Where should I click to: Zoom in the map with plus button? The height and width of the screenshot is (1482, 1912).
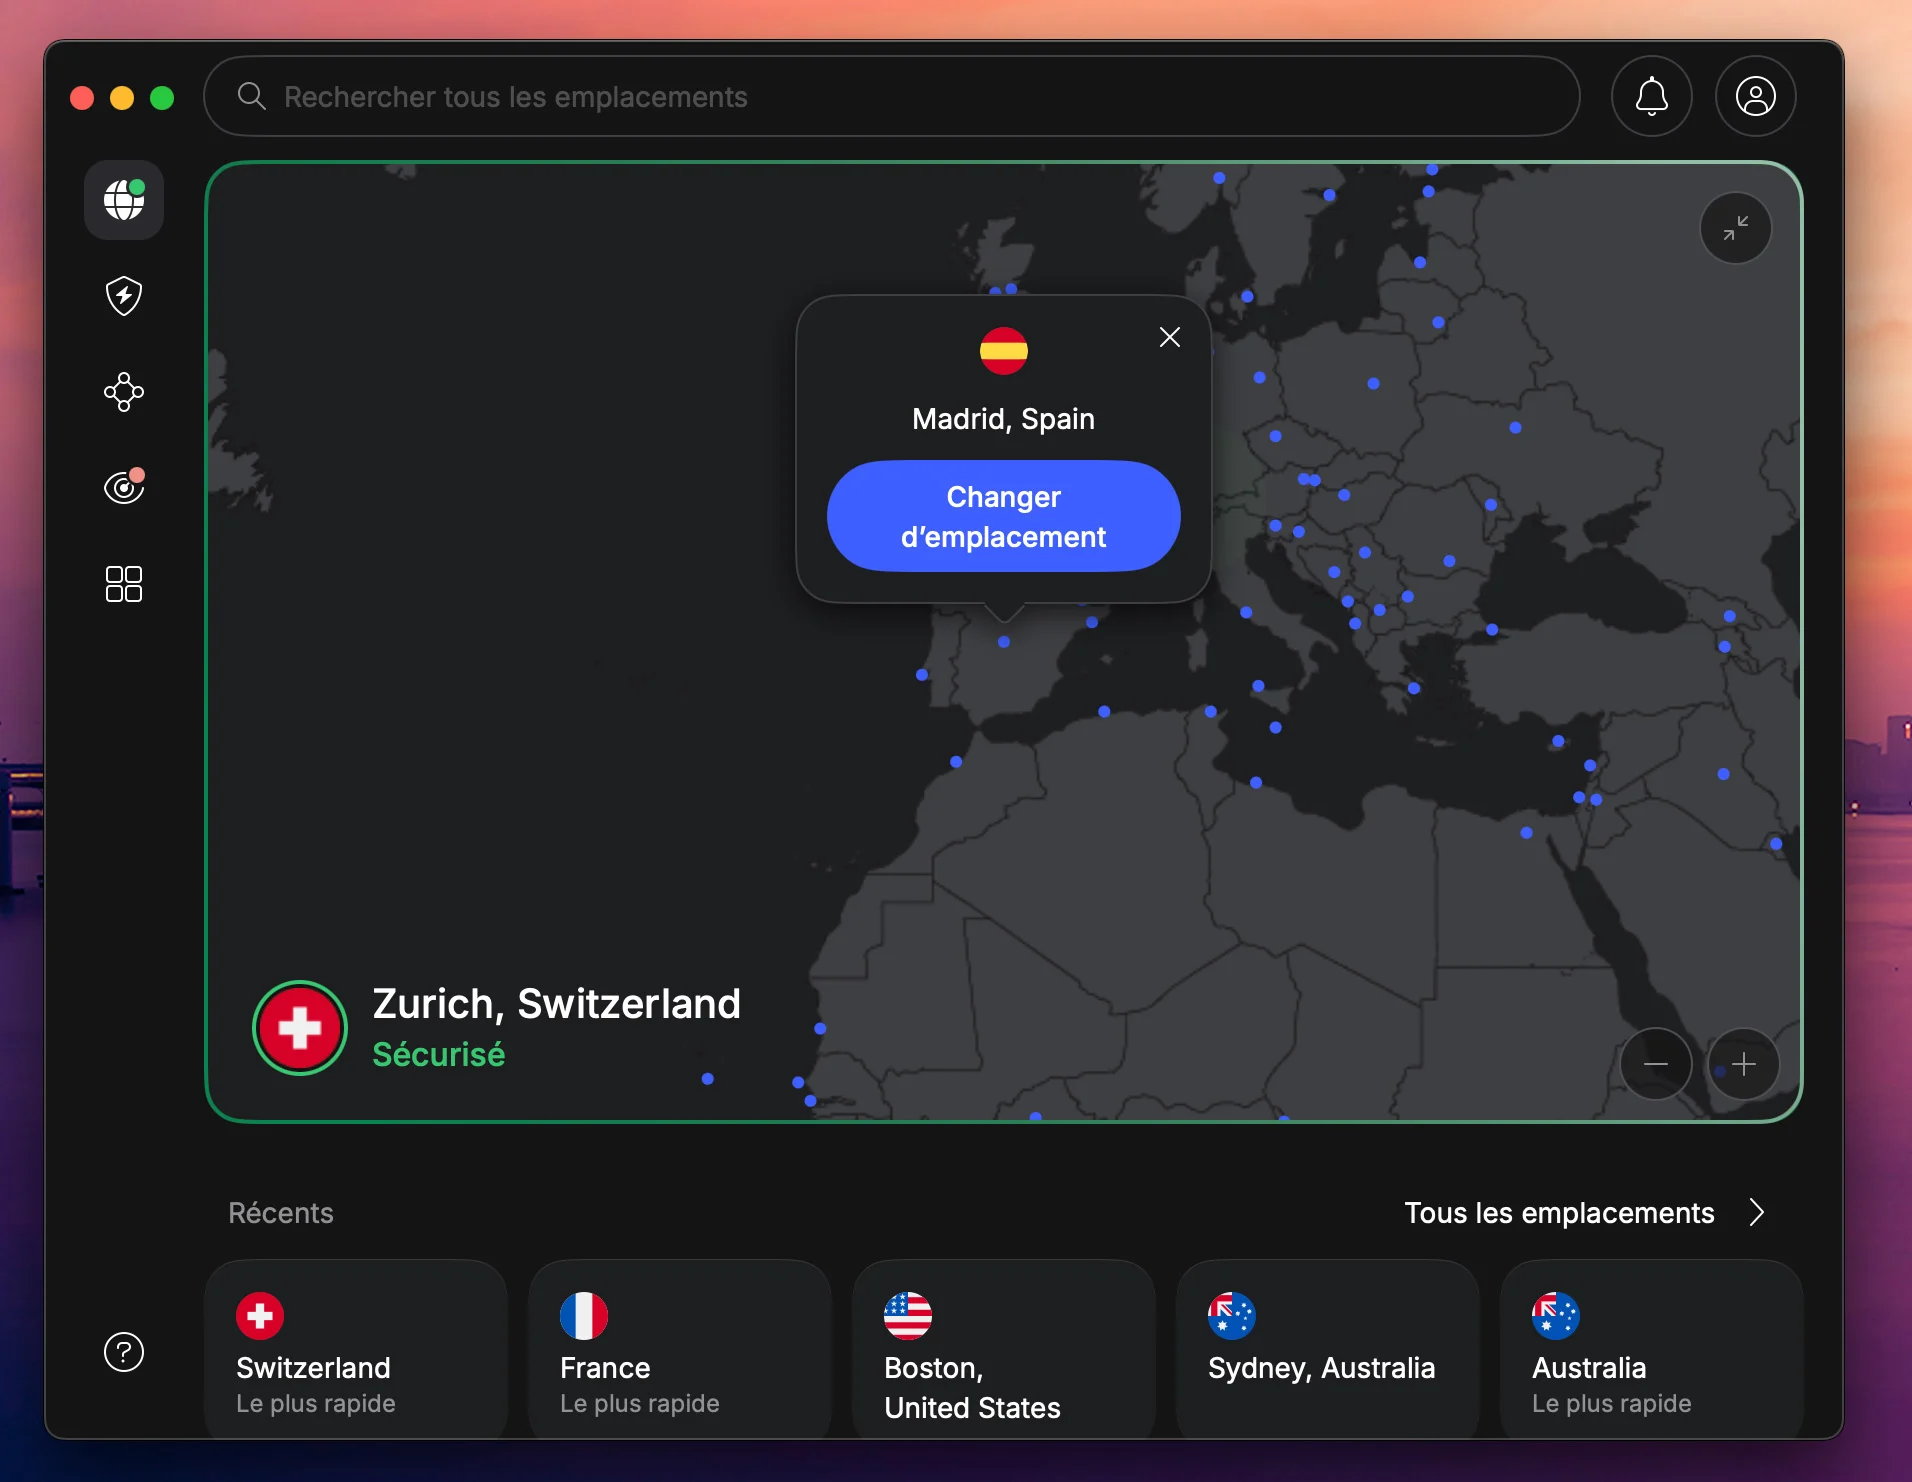click(1744, 1064)
